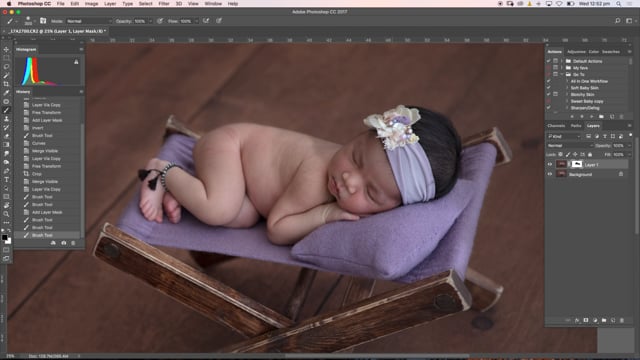Toggle lock transparent pixels in Layers
Screen dimensions: 640x360
point(560,155)
